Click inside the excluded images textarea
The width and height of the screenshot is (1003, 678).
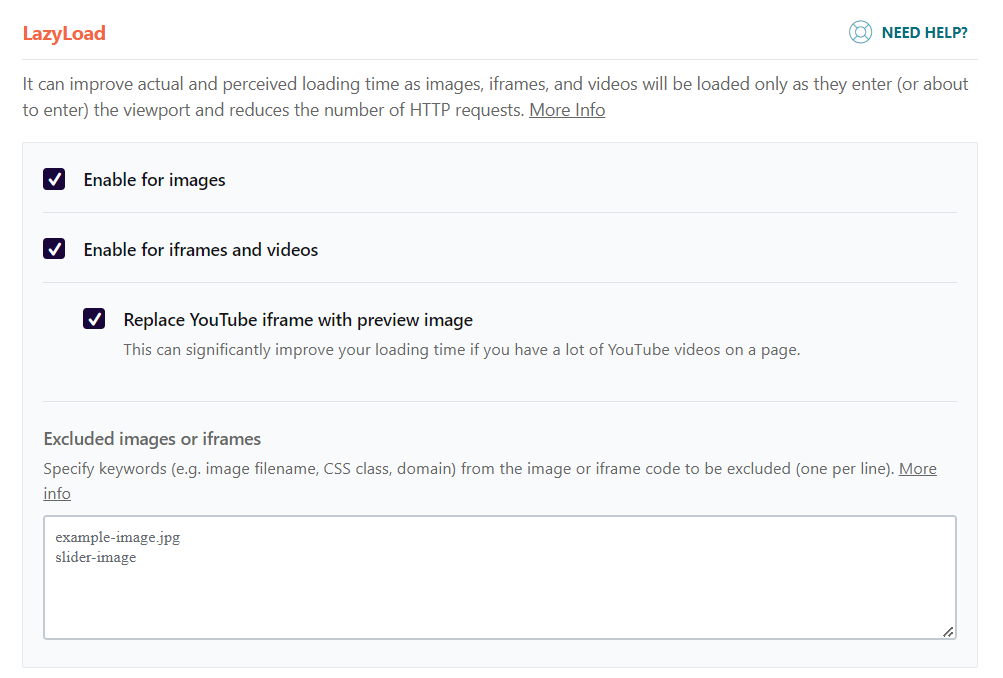(500, 578)
